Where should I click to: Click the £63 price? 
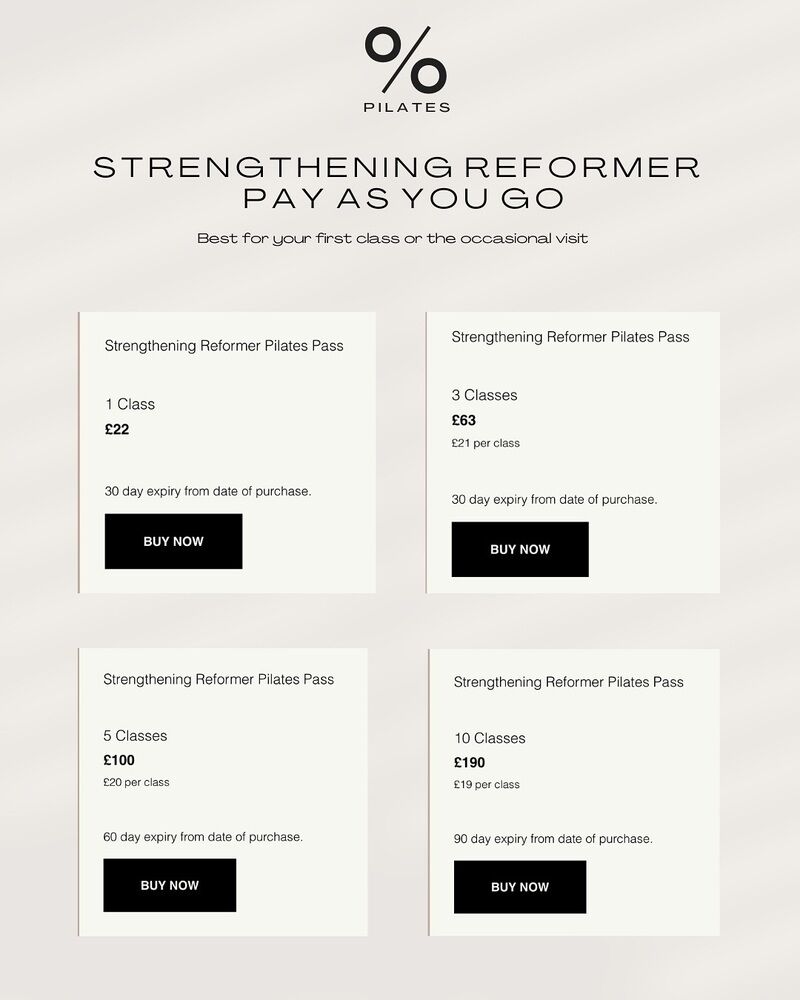[x=464, y=420]
